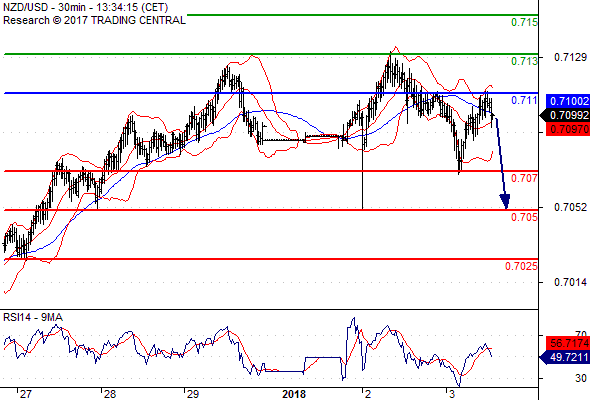
Task: Click the blue 49.7211 RSI value tag
Action: 565,357
